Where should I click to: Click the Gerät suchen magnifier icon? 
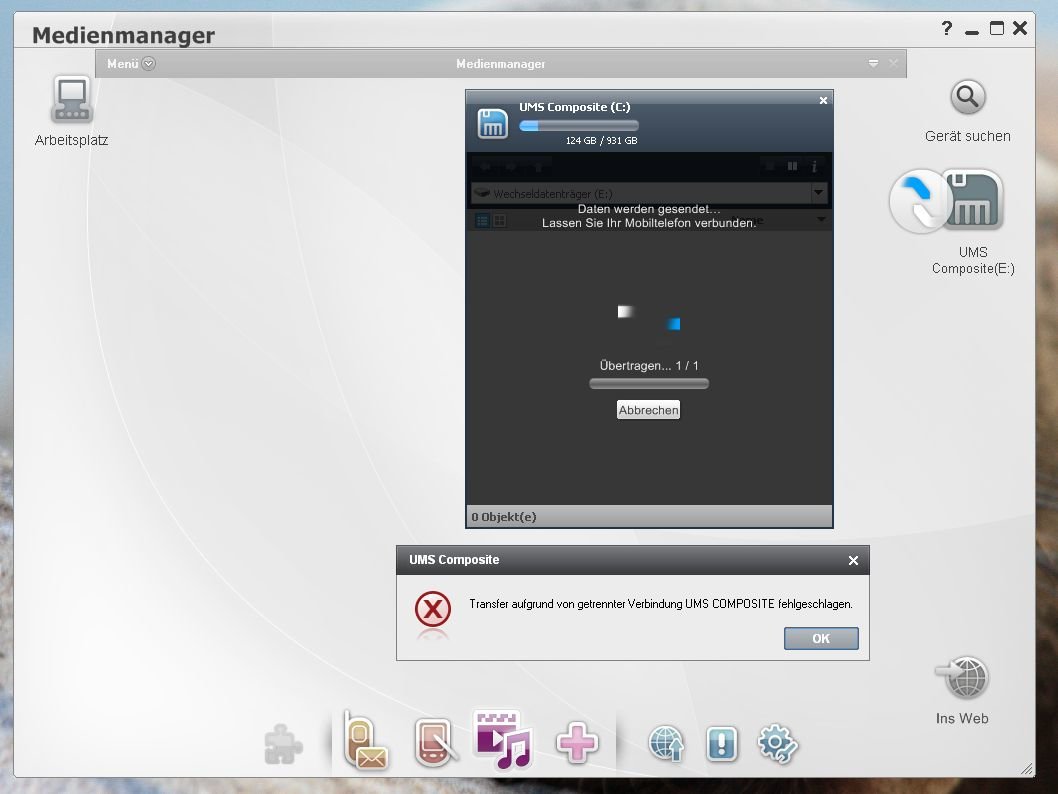[968, 98]
